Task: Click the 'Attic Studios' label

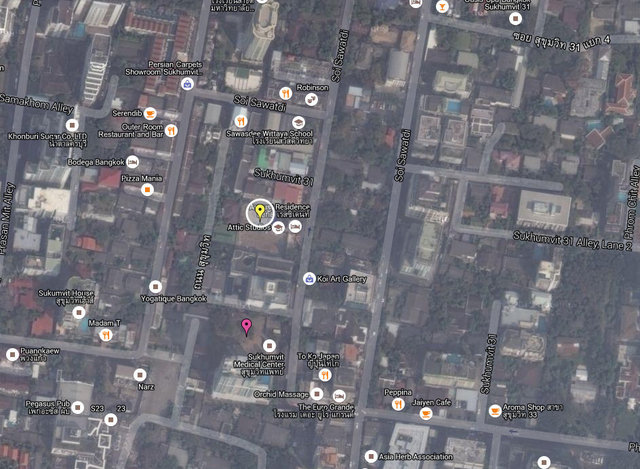Action: [x=249, y=227]
